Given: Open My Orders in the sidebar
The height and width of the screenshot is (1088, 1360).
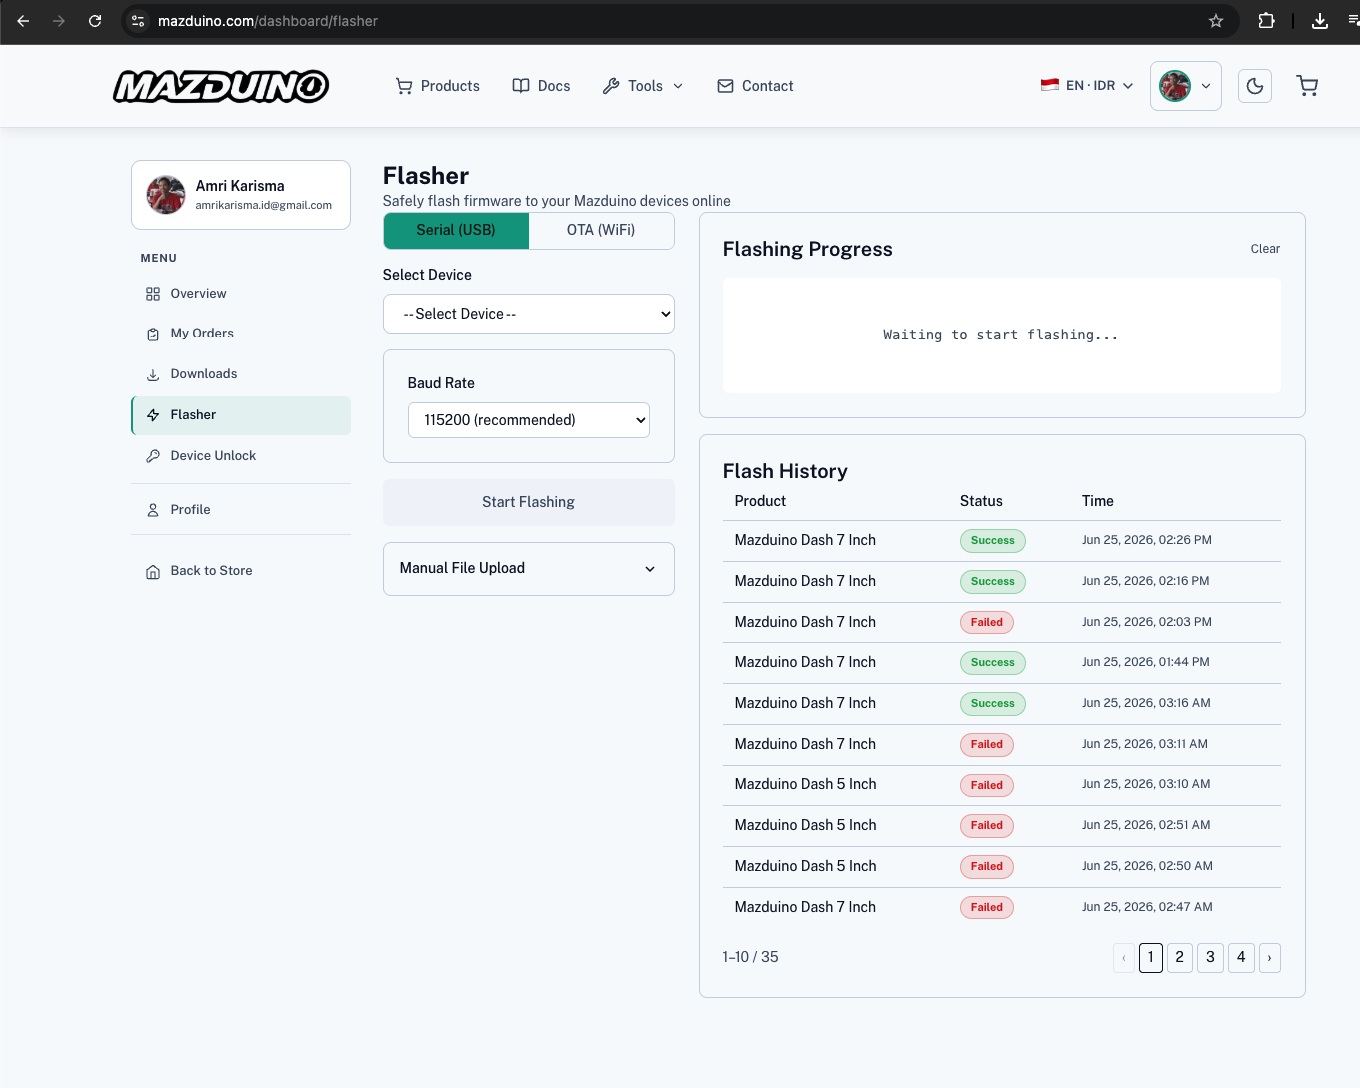Looking at the screenshot, I should tap(241, 334).
